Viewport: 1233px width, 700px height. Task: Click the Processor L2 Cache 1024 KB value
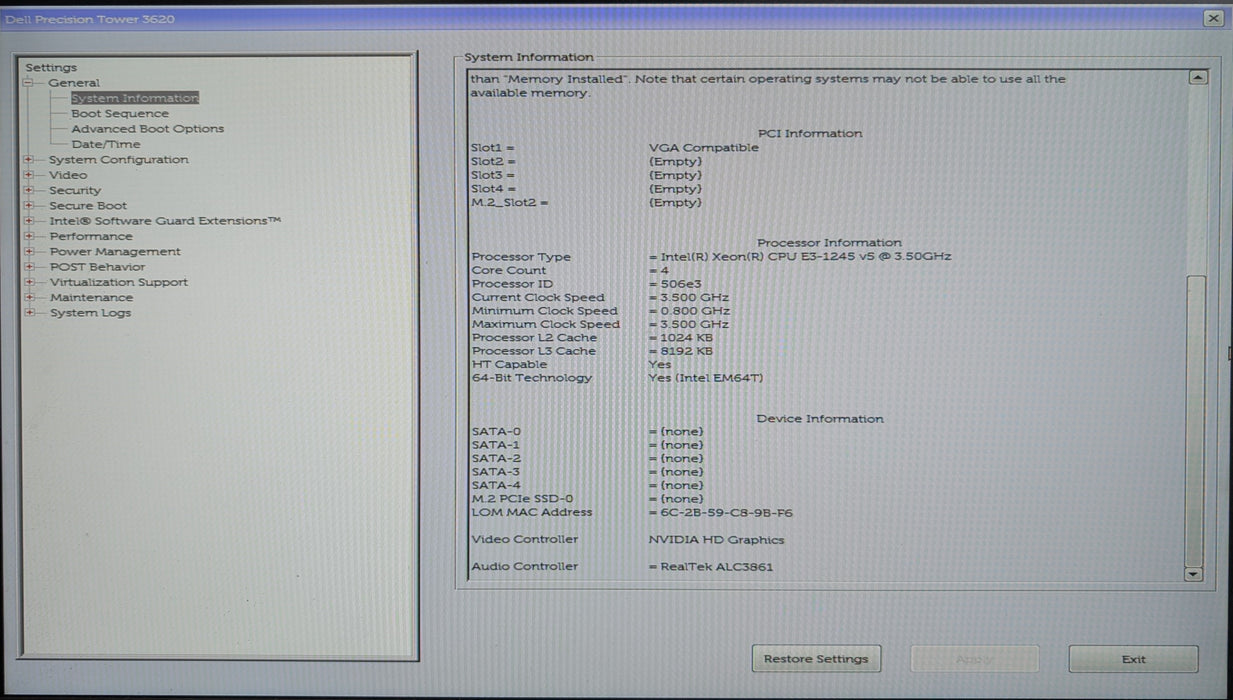click(686, 338)
